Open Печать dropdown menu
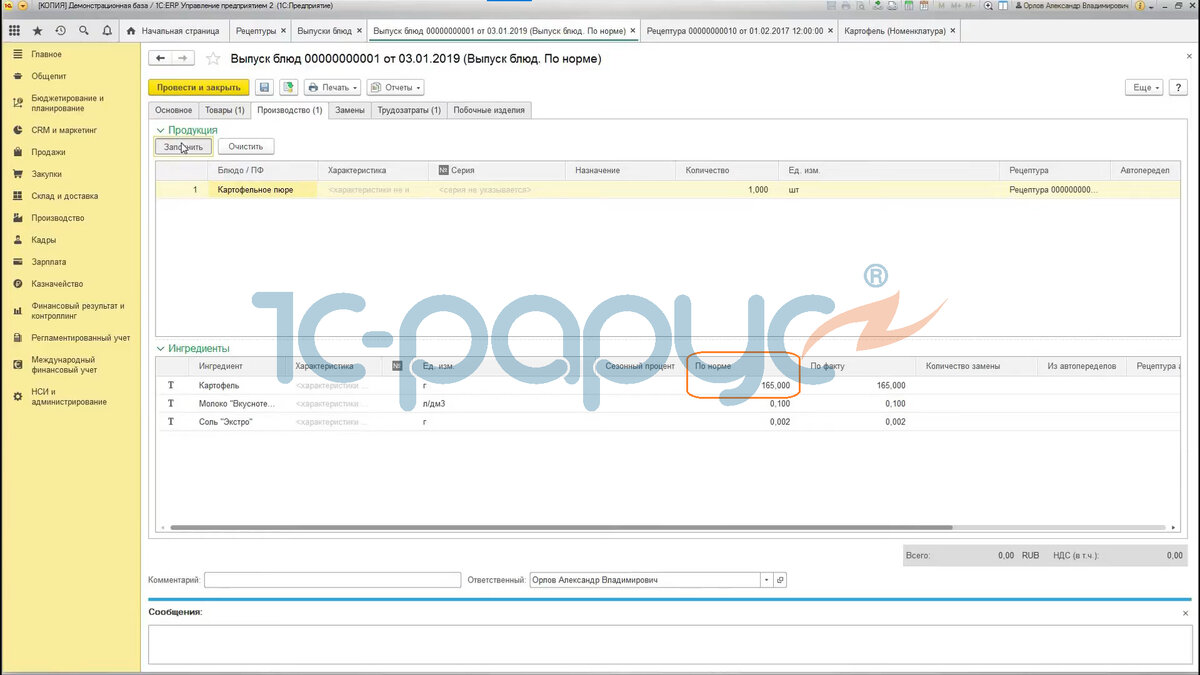 click(332, 88)
